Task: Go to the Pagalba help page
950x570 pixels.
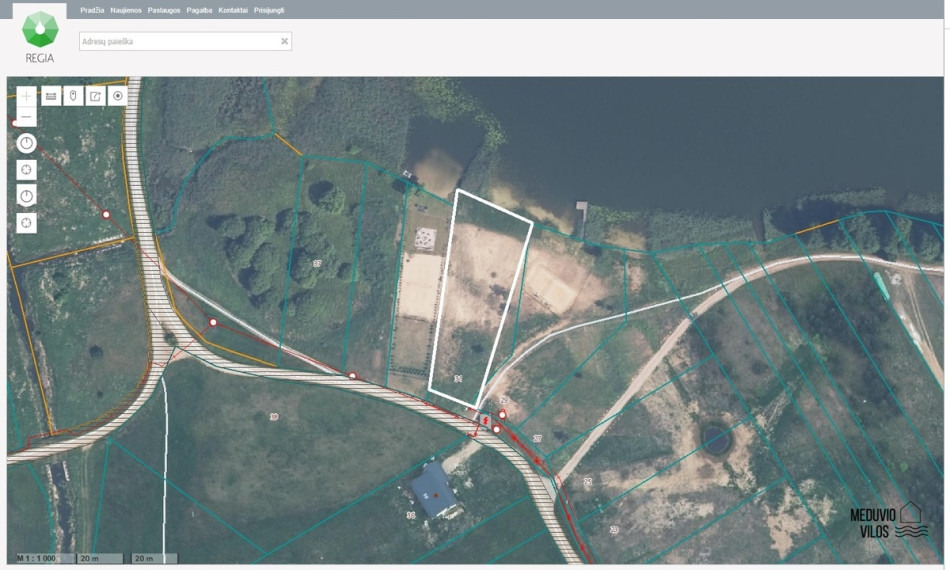Action: coord(199,10)
